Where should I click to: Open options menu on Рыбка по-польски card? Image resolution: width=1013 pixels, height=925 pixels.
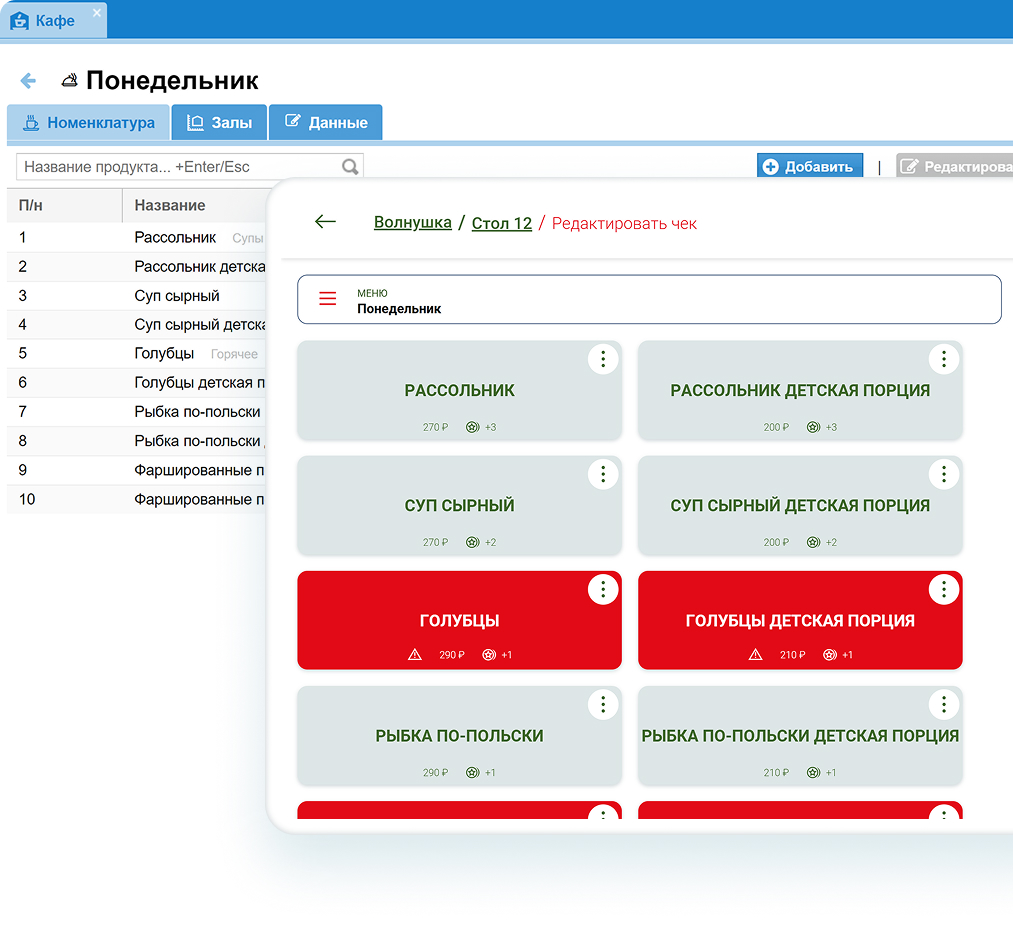[x=603, y=704]
